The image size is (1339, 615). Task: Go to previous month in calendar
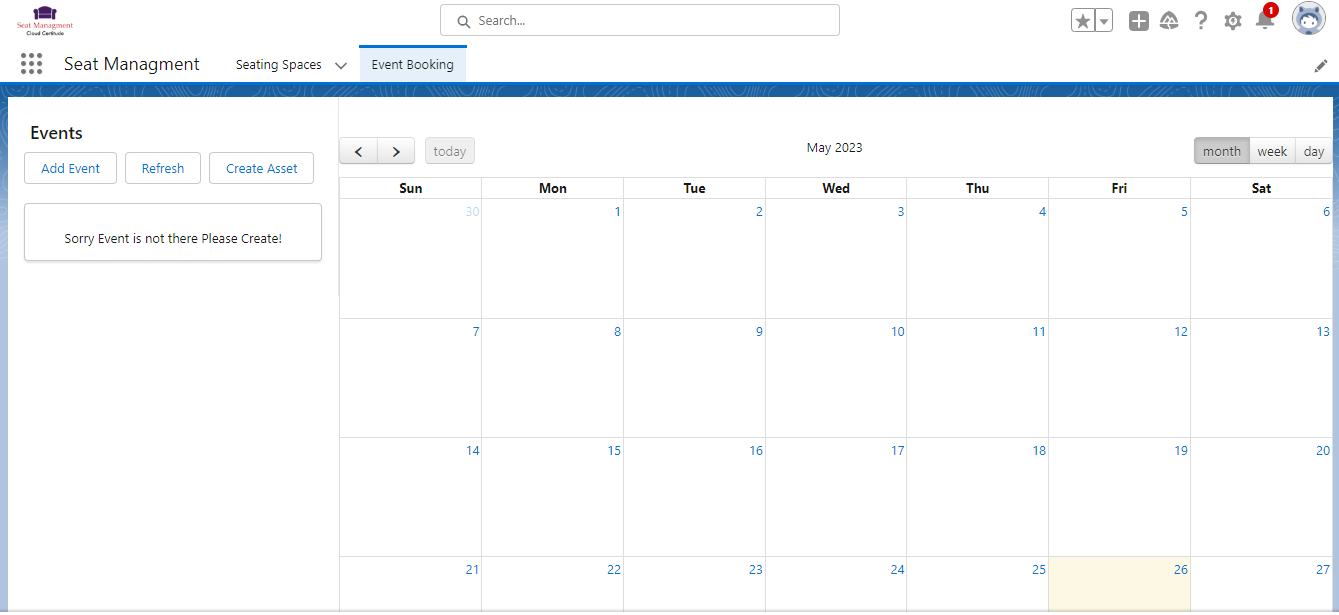358,151
